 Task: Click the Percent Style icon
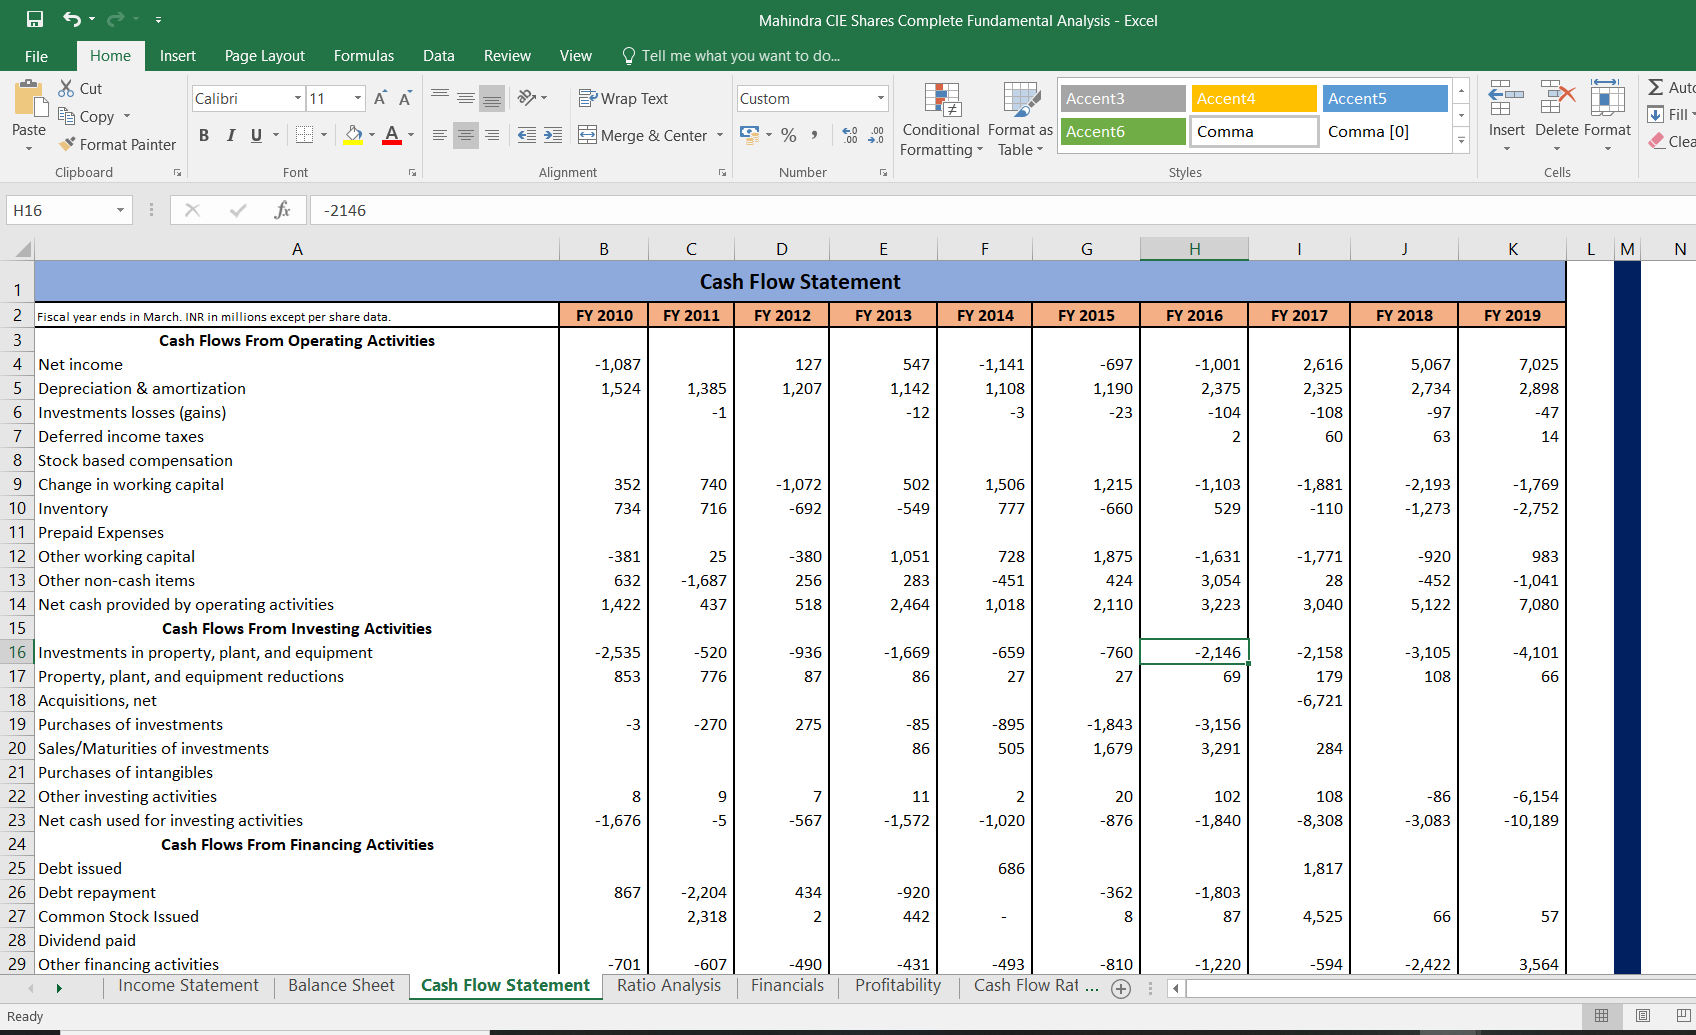pos(789,134)
